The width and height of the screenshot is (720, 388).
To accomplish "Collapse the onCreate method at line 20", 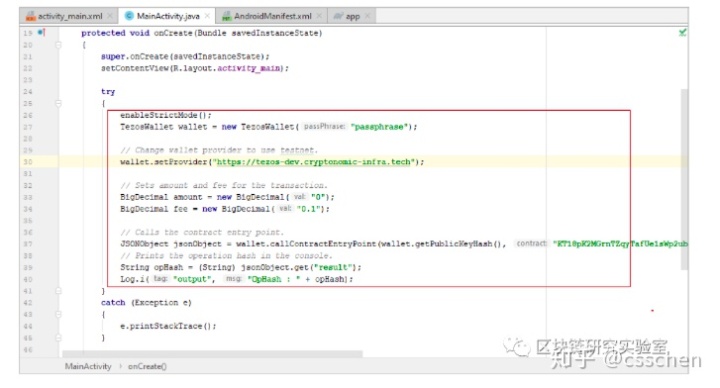I will (58, 45).
